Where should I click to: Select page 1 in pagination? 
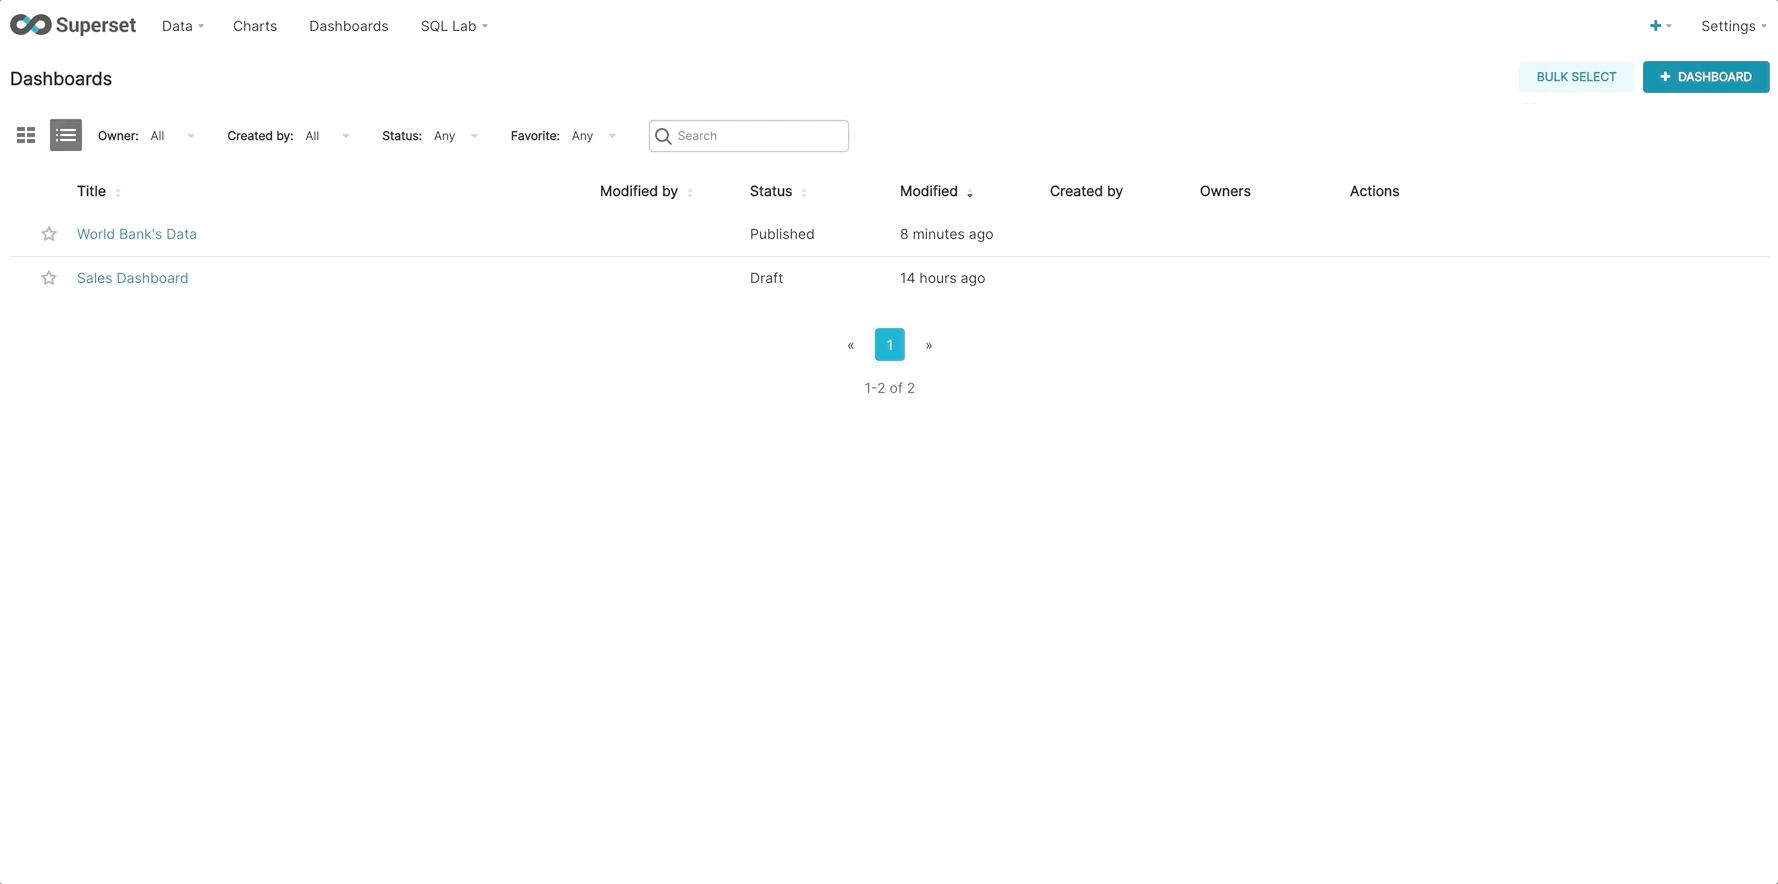(x=890, y=345)
